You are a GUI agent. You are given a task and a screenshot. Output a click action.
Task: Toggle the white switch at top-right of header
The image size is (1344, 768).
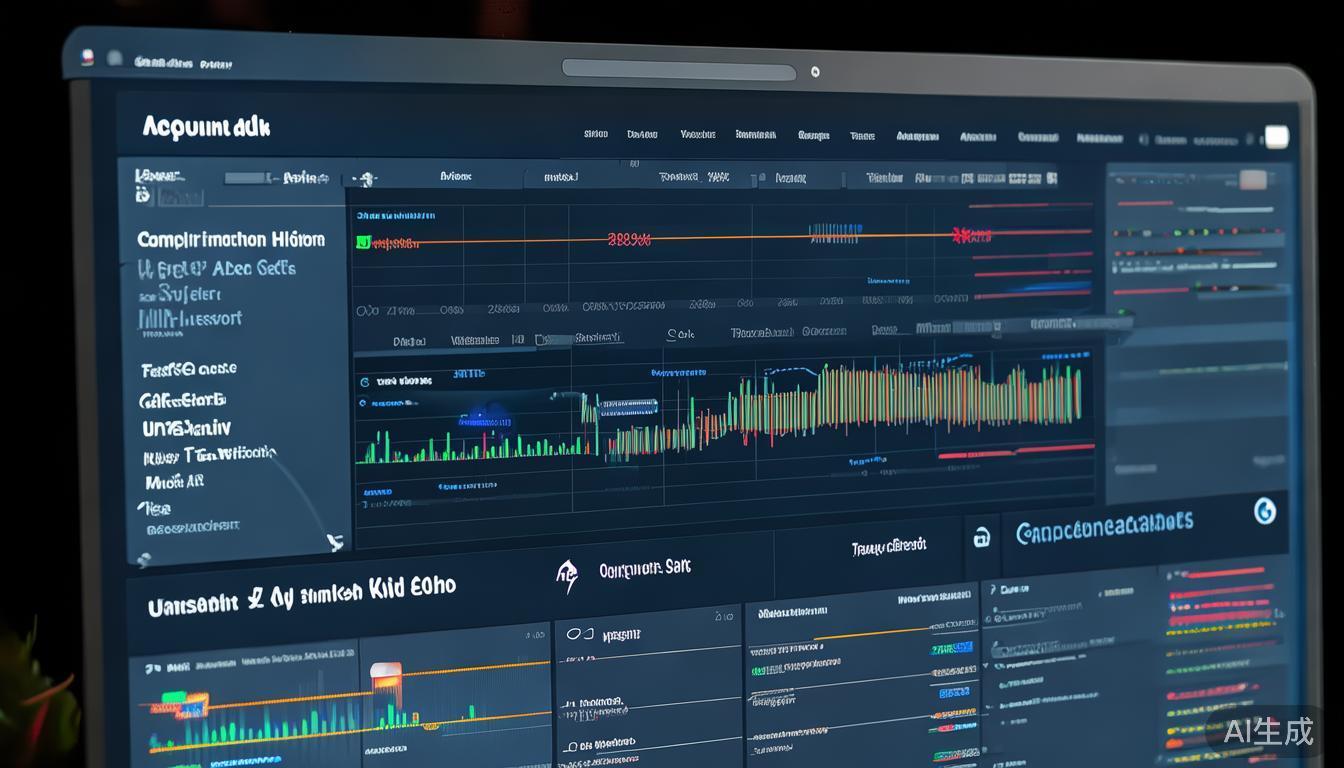(x=1275, y=137)
